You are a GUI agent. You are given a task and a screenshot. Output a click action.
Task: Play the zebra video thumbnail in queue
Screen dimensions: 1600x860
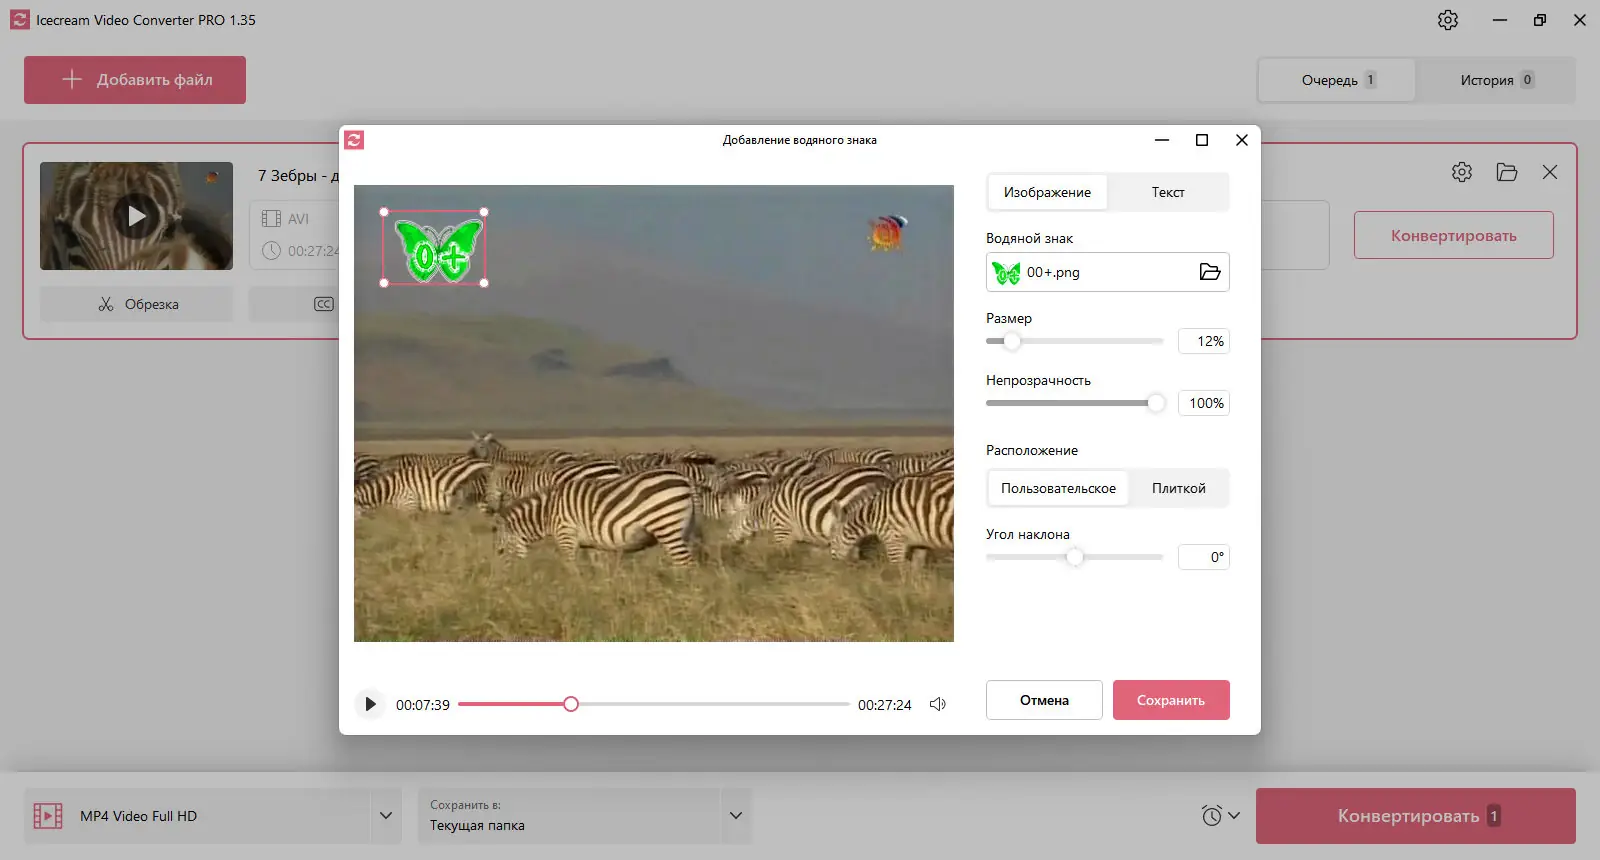coord(136,216)
